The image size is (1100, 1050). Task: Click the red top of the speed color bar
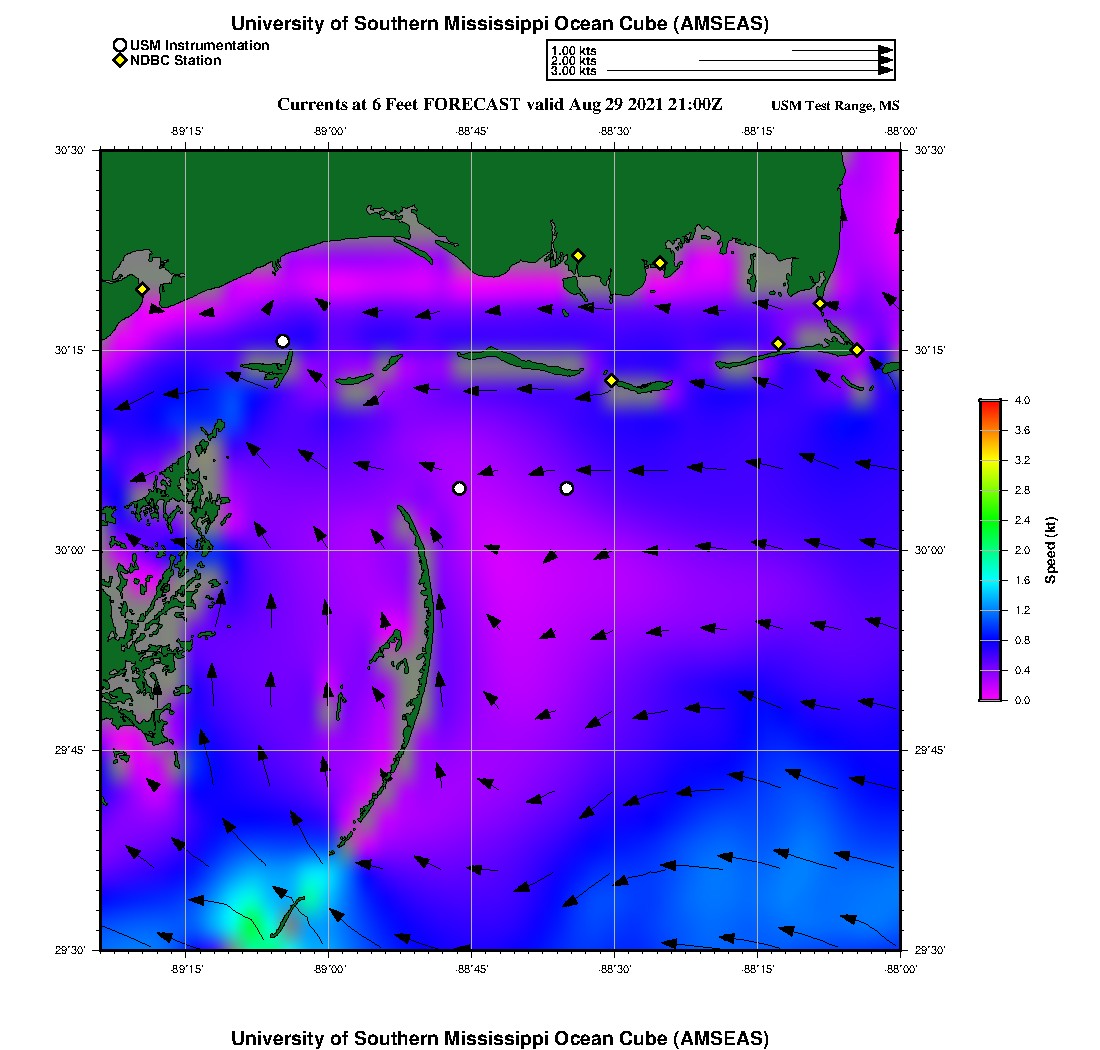(x=990, y=404)
